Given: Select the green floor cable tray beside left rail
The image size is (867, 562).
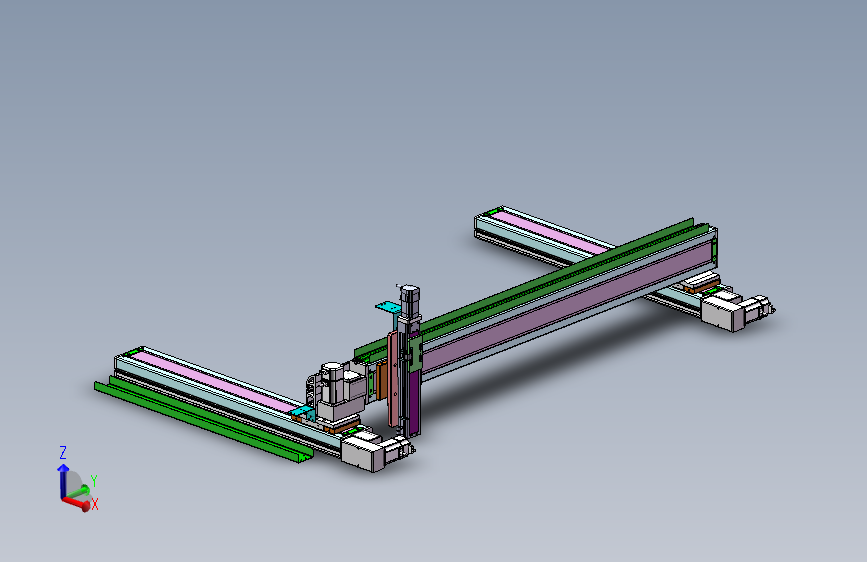Looking at the screenshot, I should click(x=203, y=420).
